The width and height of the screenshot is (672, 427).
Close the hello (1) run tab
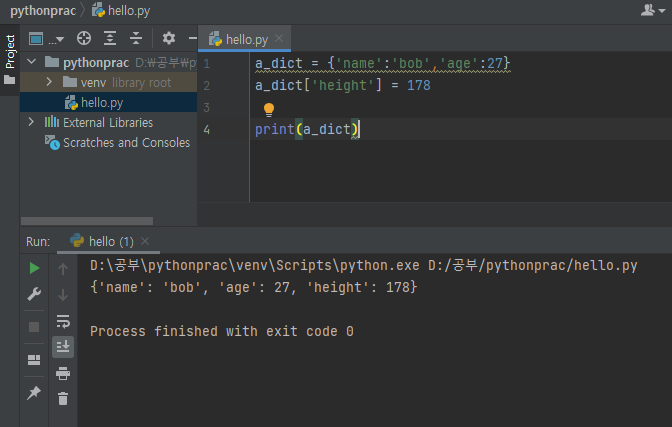[145, 241]
